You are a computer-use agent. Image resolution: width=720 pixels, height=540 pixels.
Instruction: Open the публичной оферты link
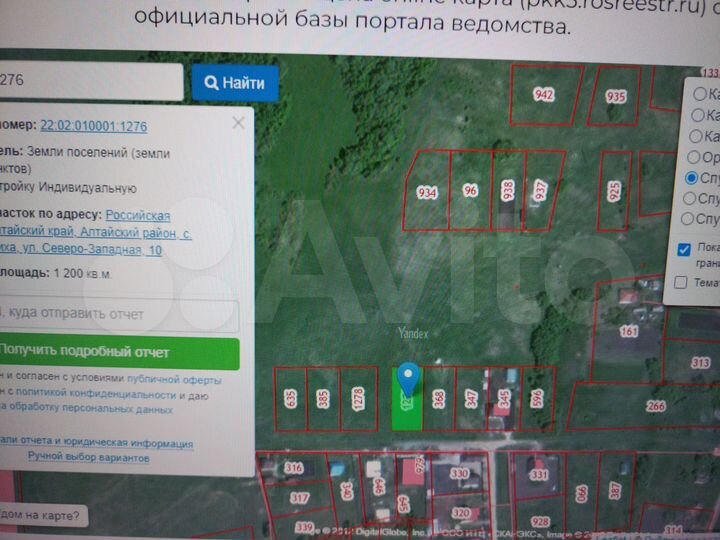[174, 380]
